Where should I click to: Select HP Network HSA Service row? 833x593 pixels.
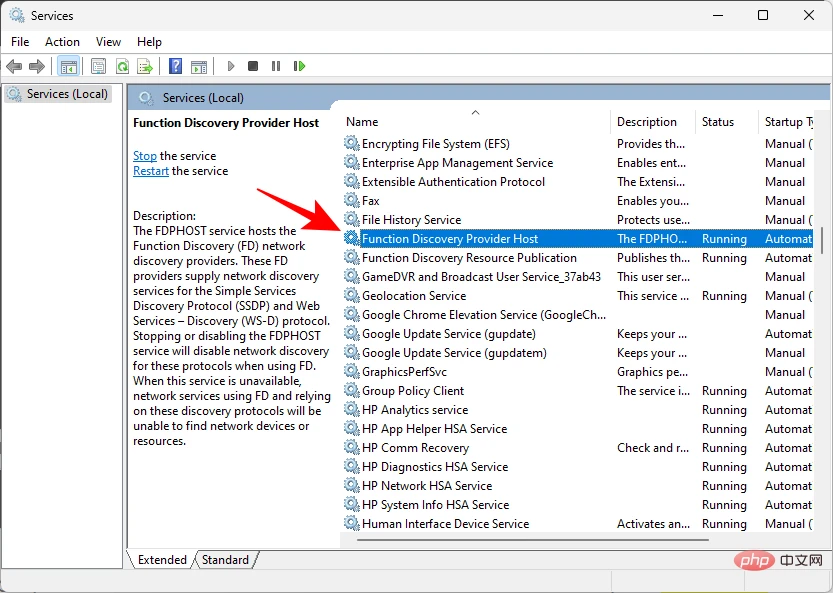577,486
